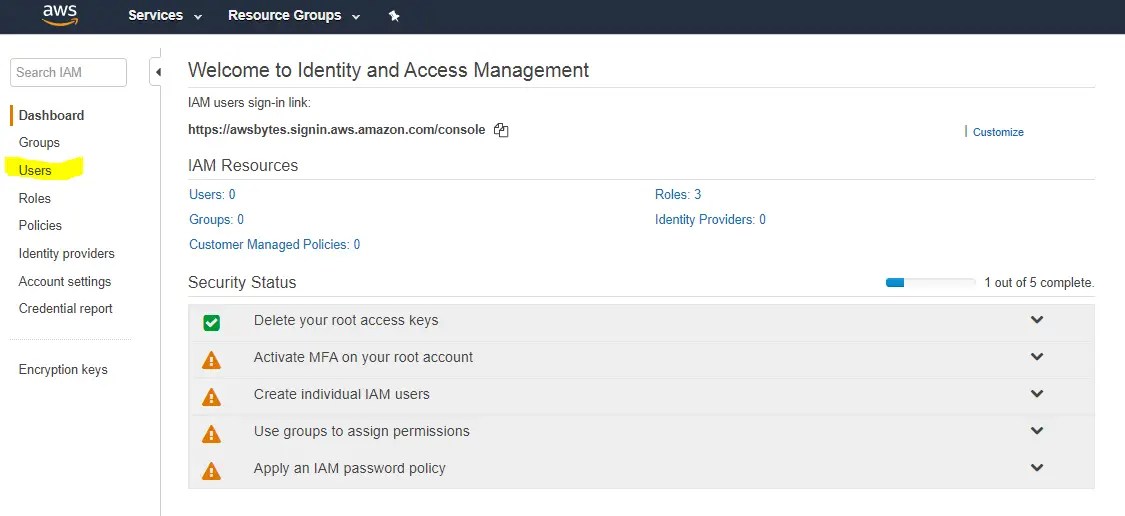
Task: Click the awsbytes sign-in URL text
Action: pyautogui.click(x=336, y=130)
